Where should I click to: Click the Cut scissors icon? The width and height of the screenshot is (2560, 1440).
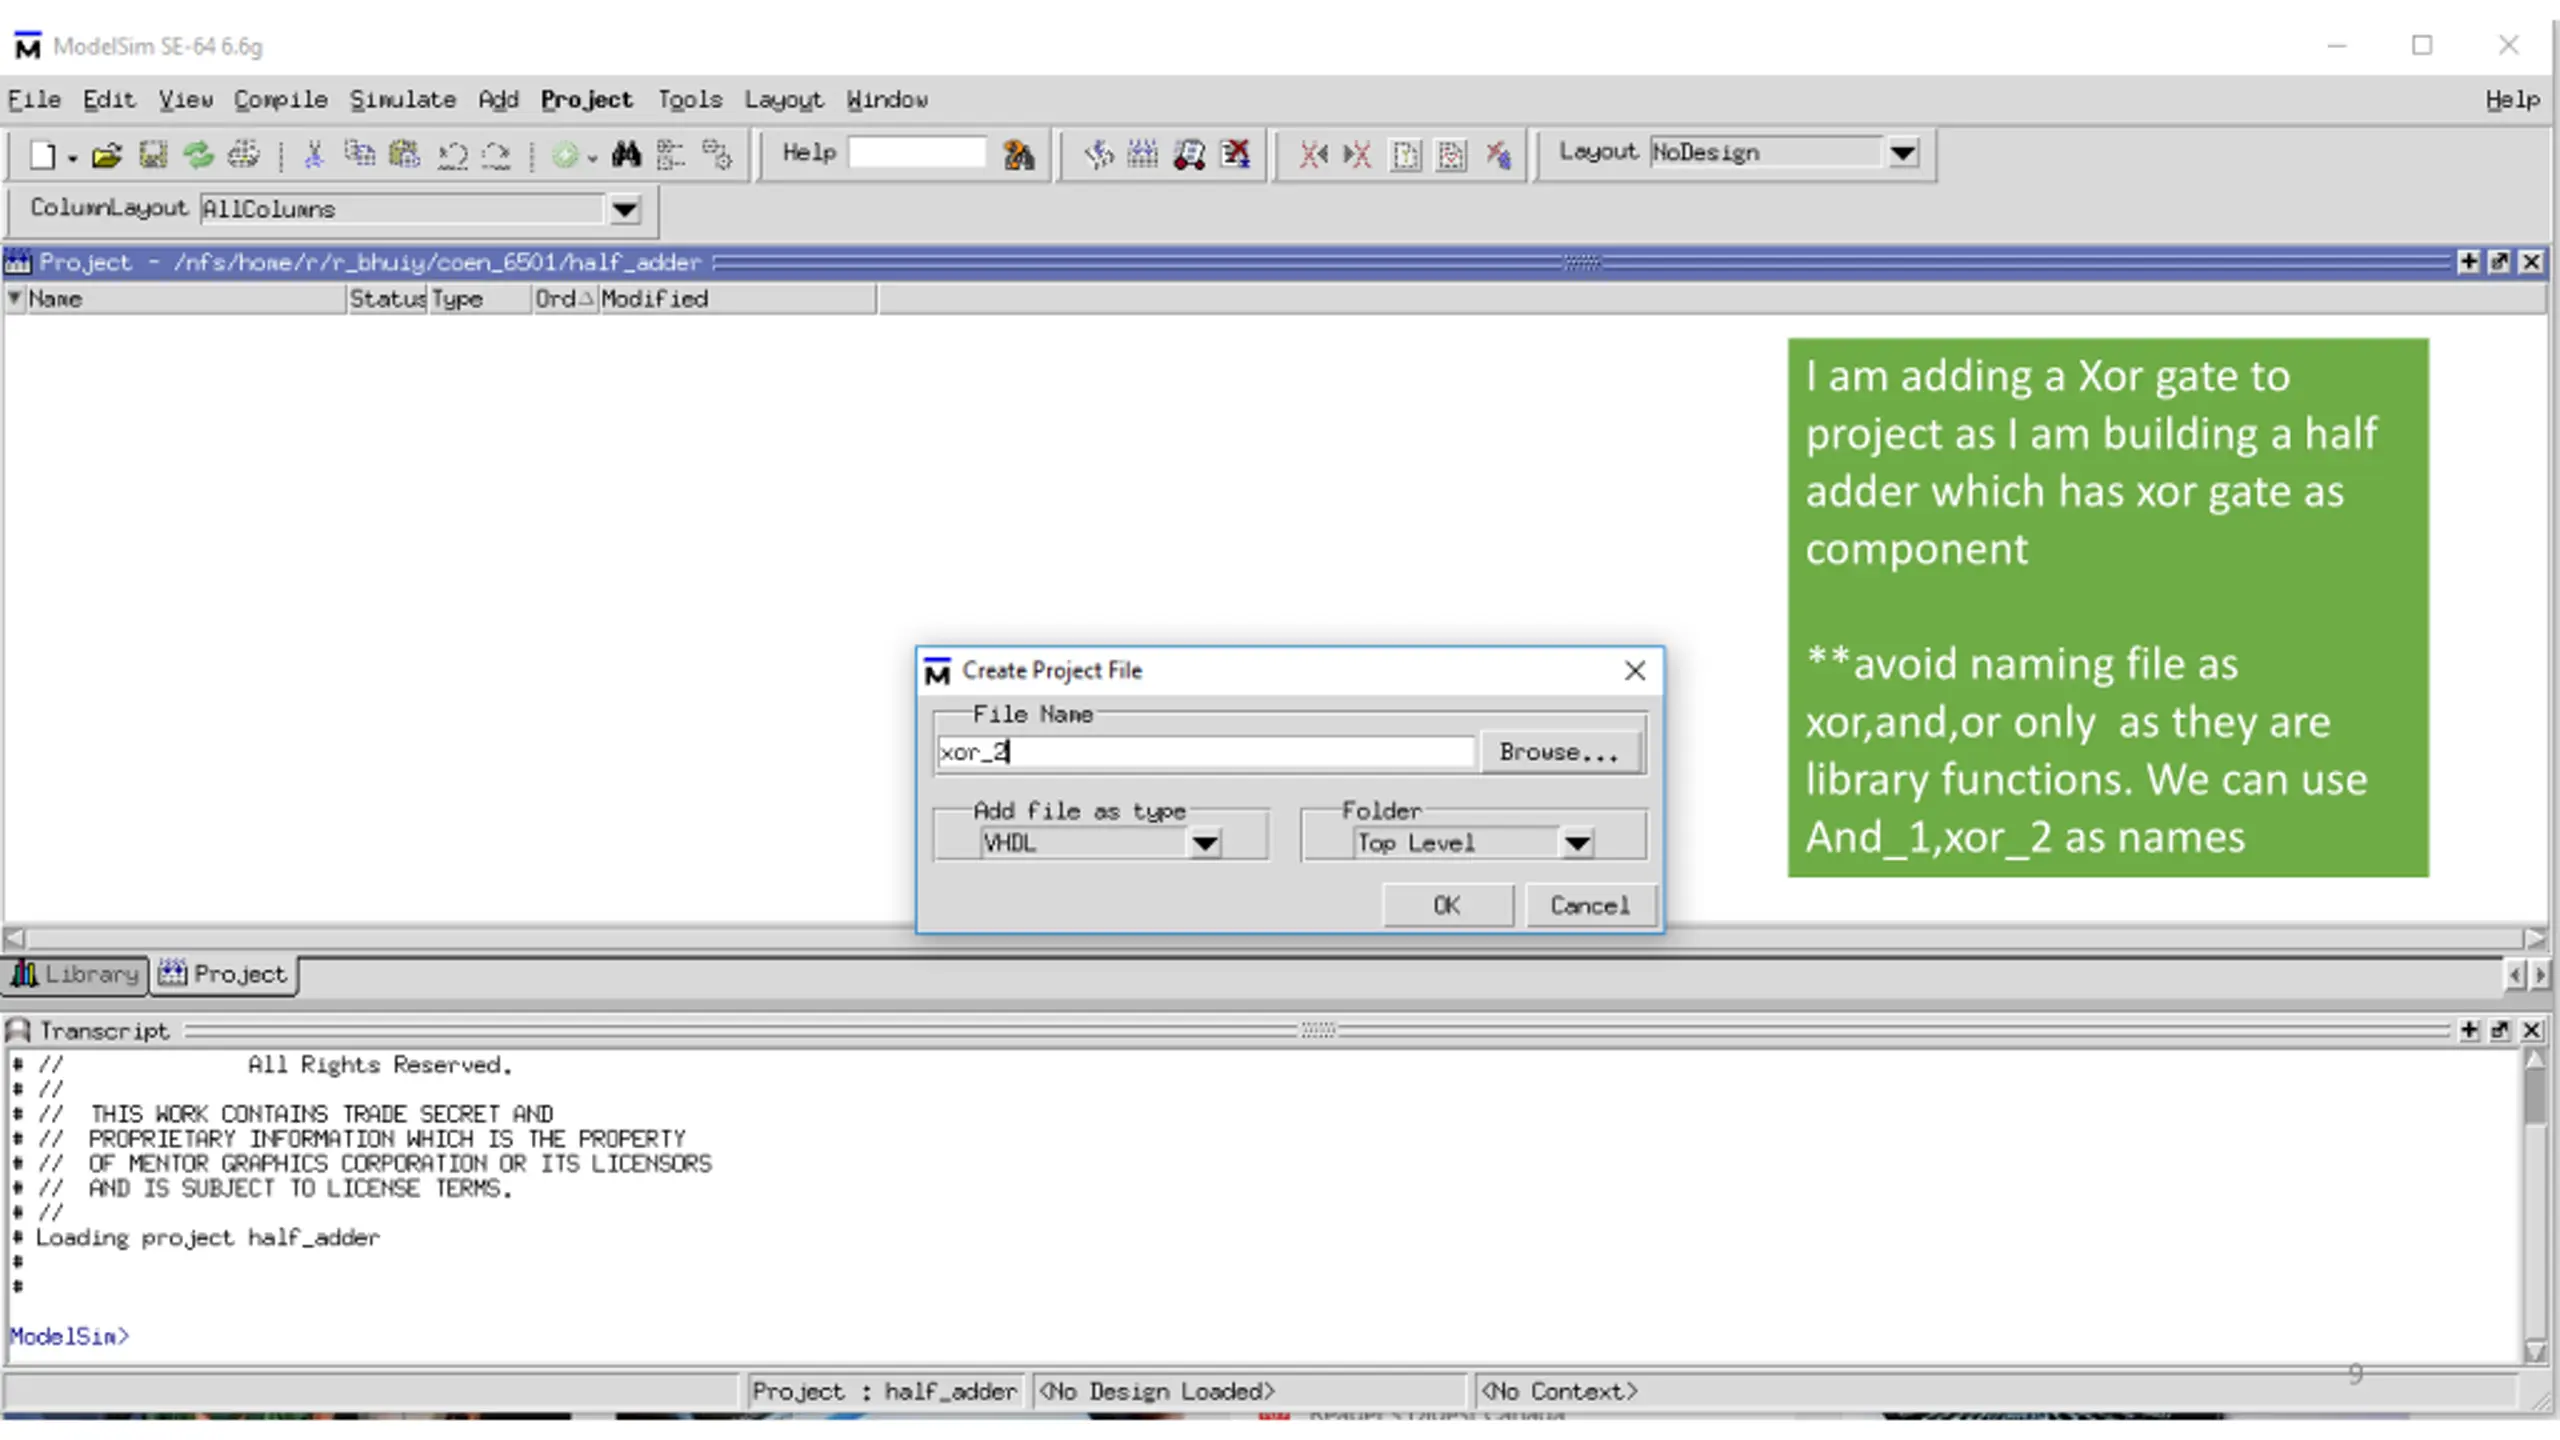coord(313,155)
